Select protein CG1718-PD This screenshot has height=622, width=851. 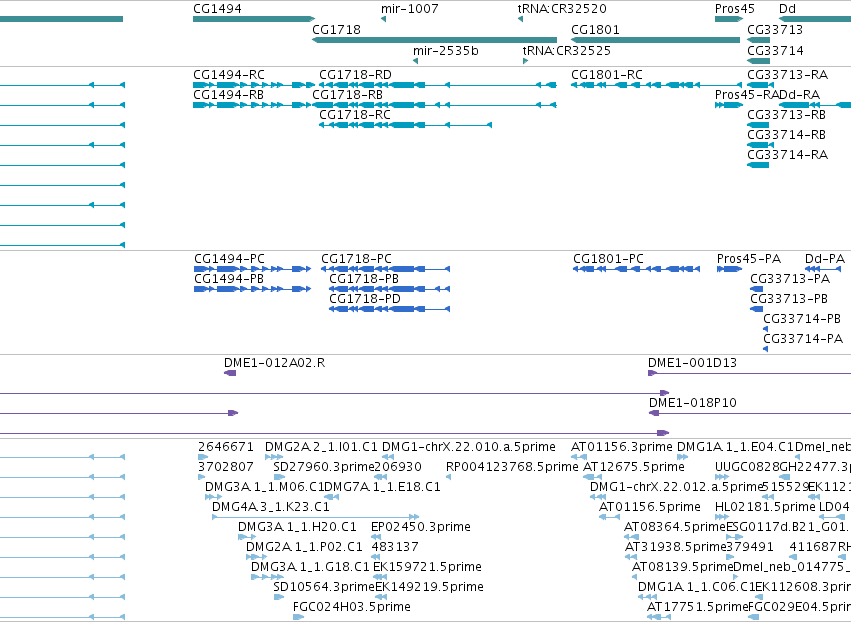(x=390, y=309)
